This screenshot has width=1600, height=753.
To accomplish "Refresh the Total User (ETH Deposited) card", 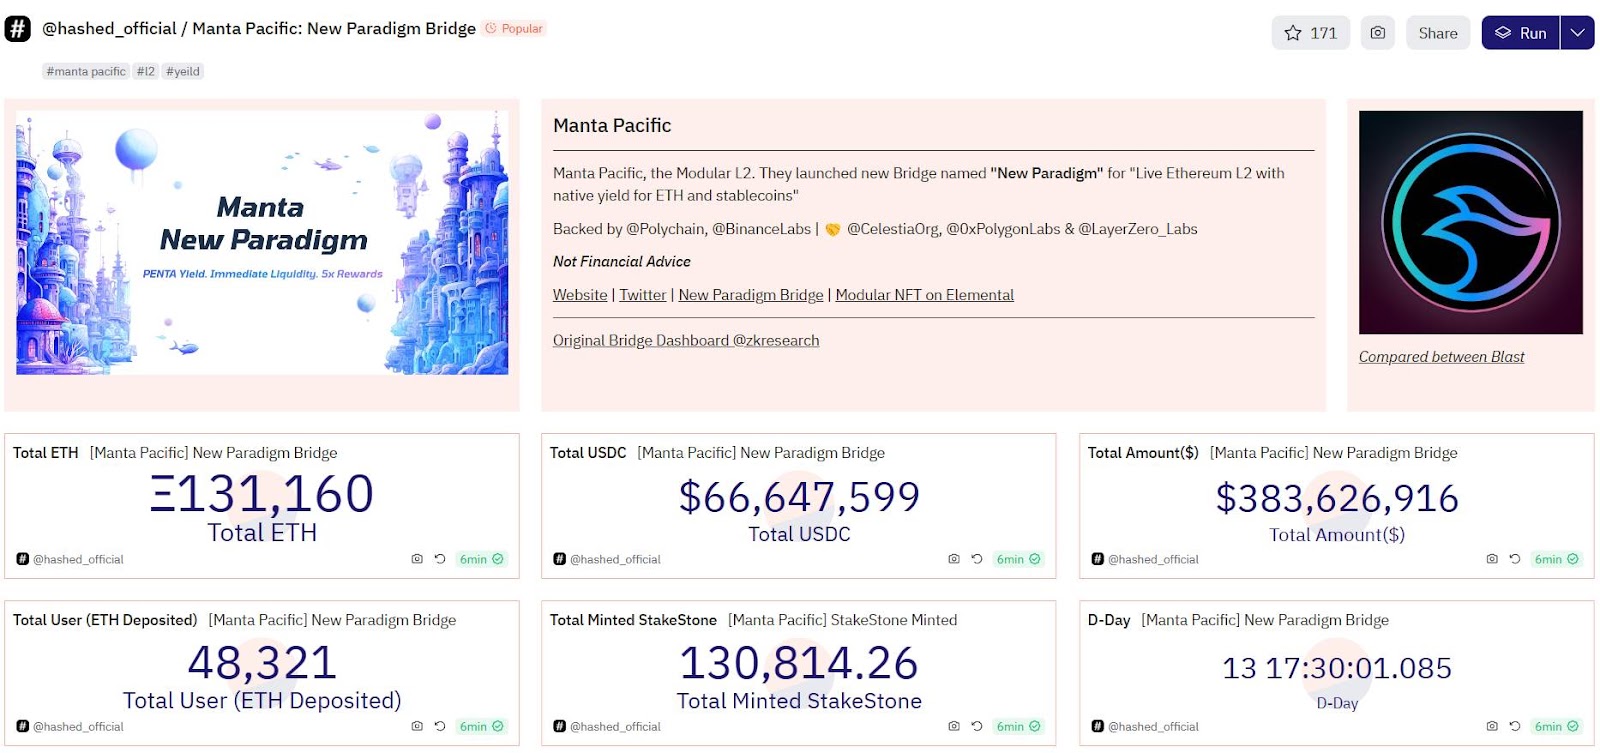I will 440,726.
